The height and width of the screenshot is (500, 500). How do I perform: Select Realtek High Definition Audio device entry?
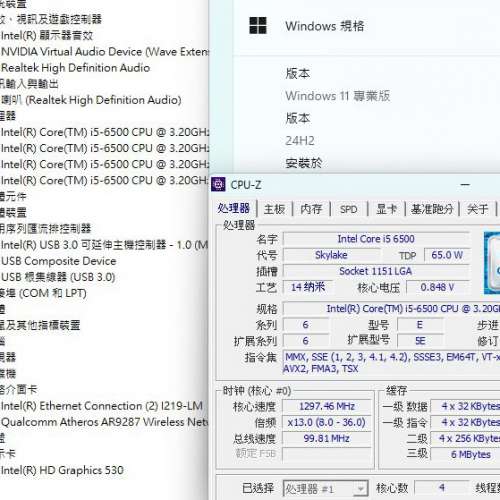click(x=76, y=68)
